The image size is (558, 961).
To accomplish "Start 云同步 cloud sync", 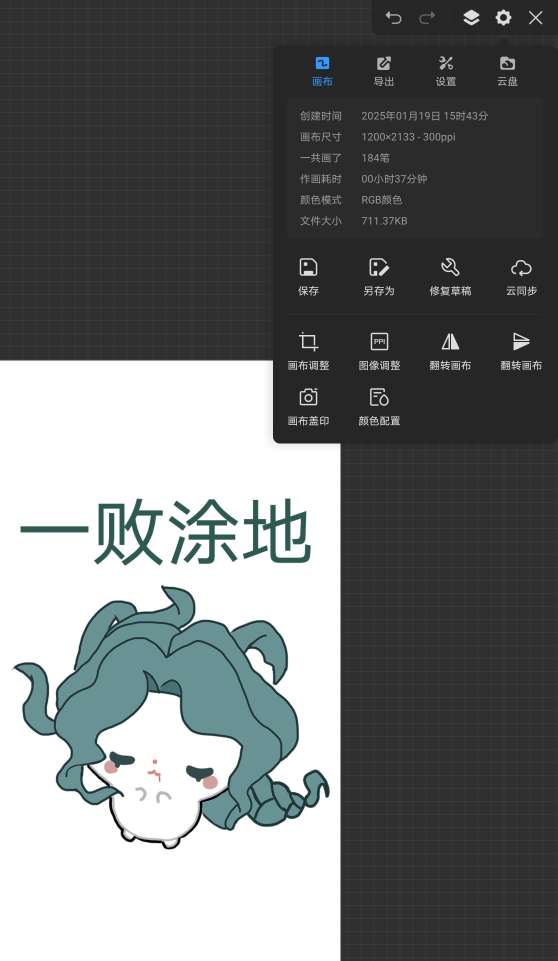I will point(521,277).
